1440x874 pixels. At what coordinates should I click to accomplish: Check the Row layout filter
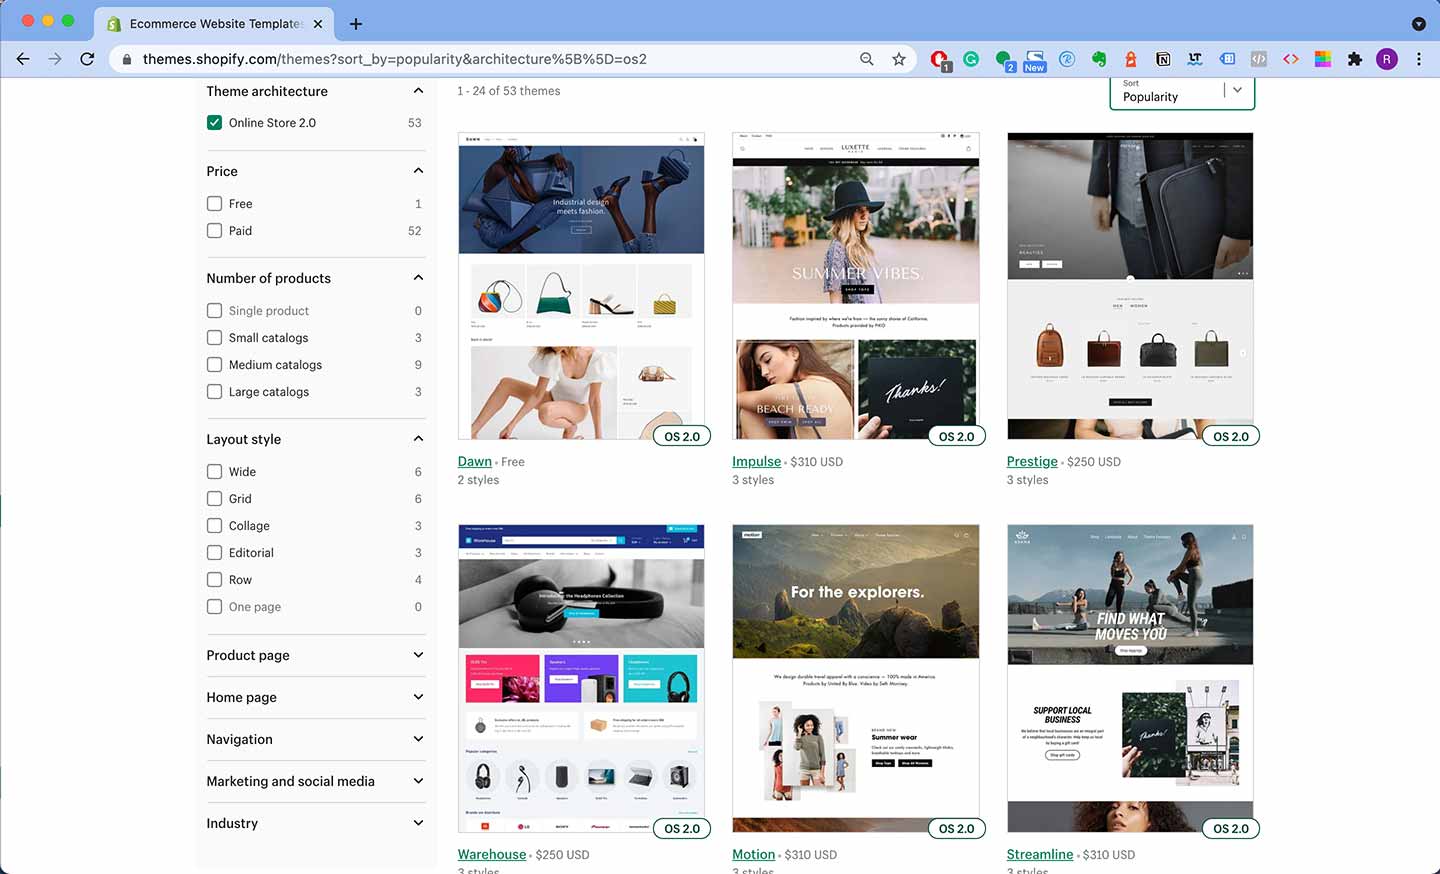point(214,580)
